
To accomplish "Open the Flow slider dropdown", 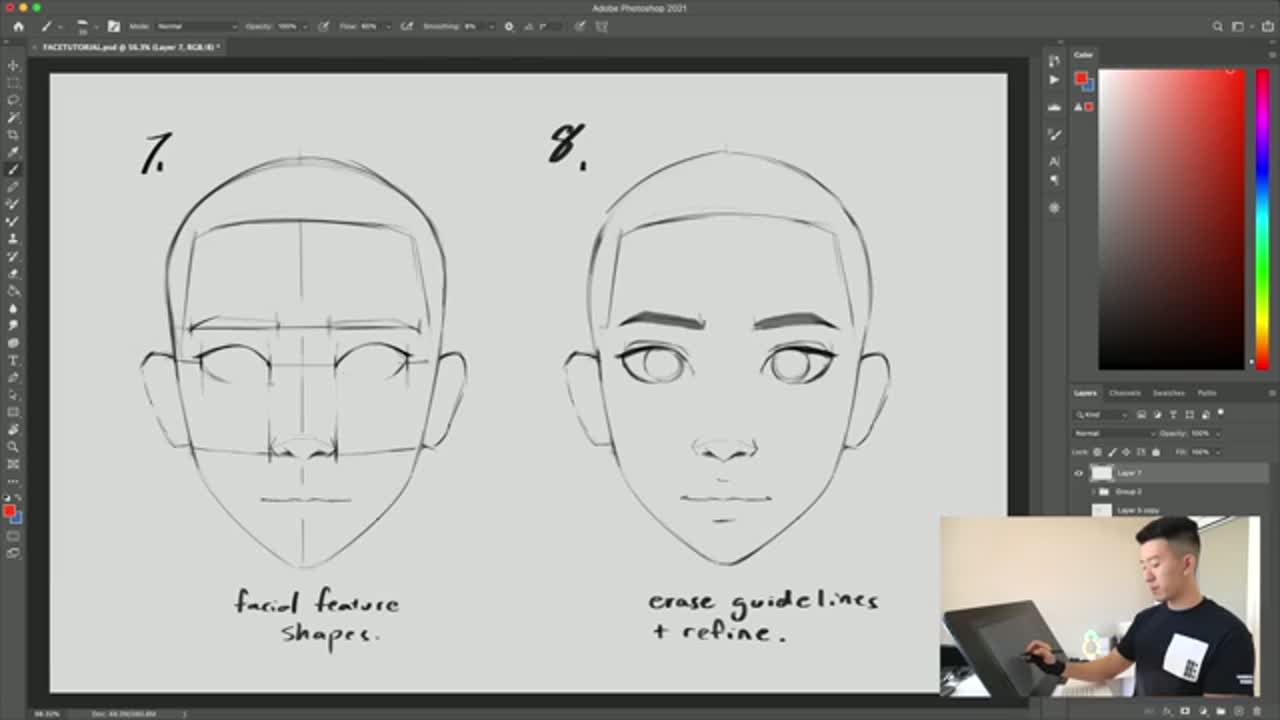I will [x=389, y=27].
